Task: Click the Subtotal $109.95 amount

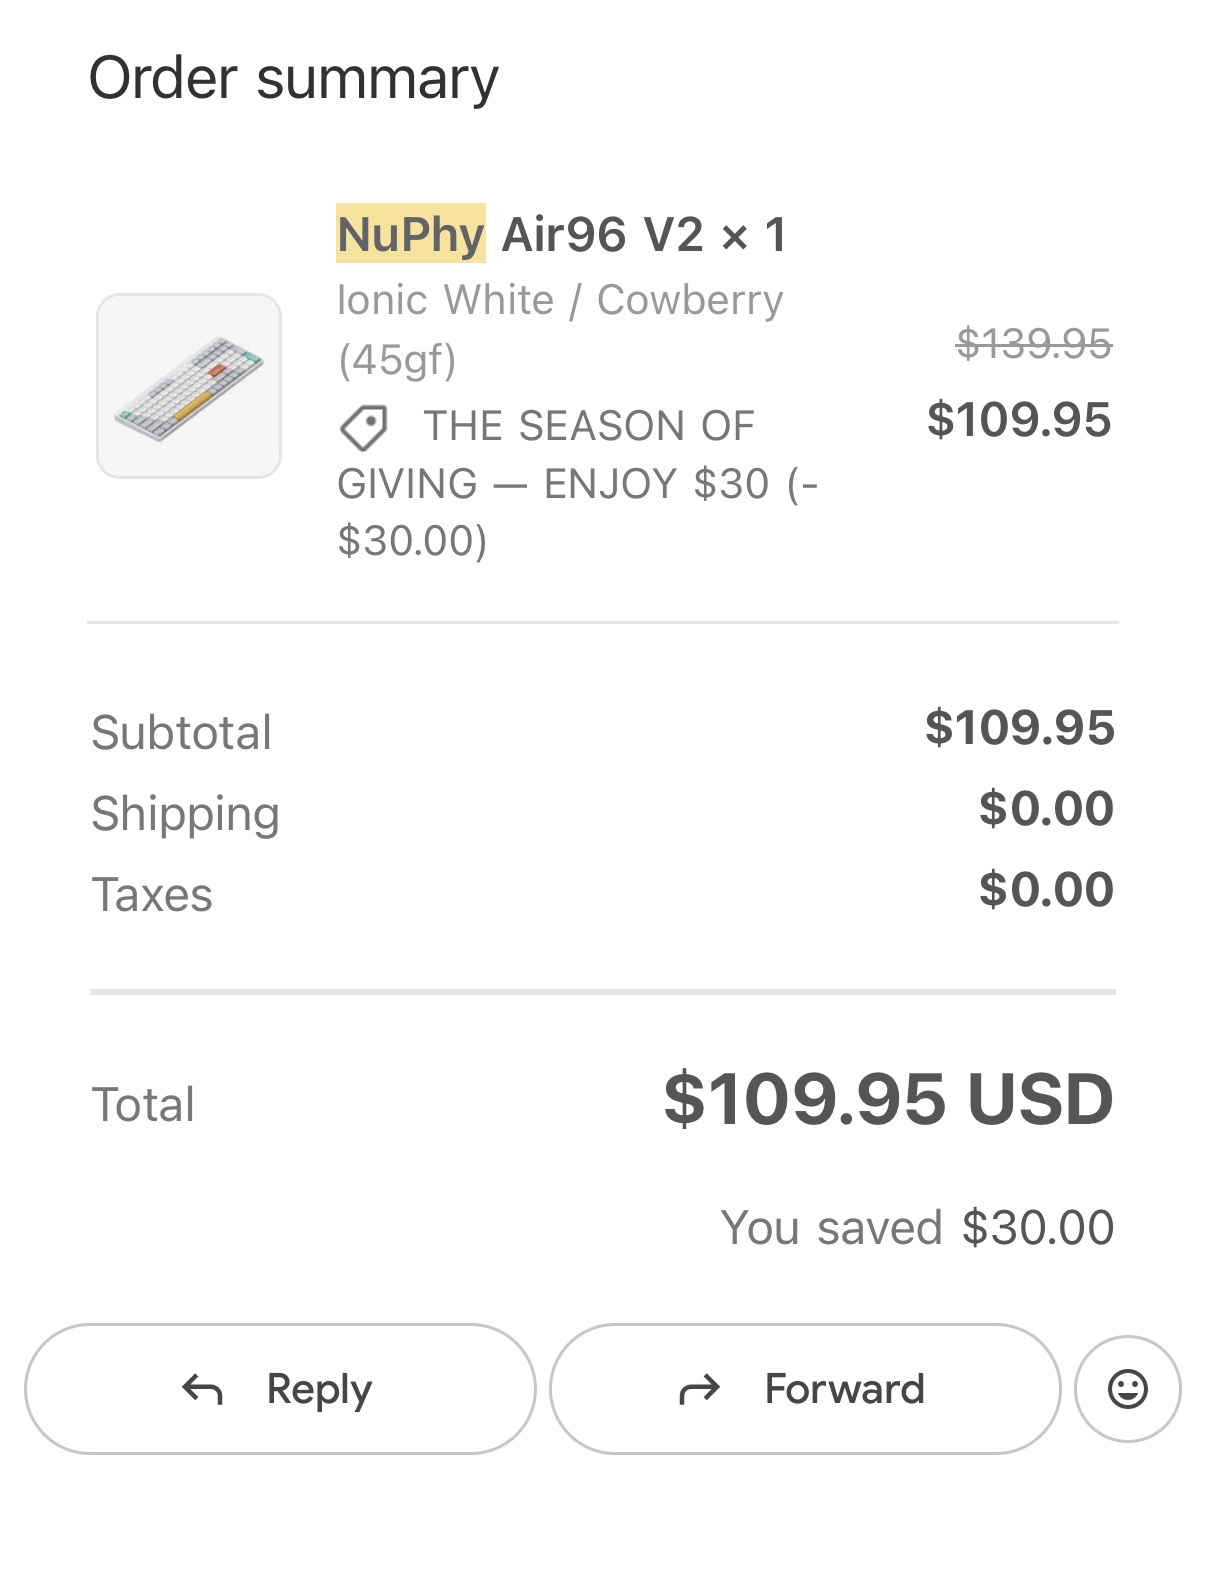Action: pos(1019,727)
